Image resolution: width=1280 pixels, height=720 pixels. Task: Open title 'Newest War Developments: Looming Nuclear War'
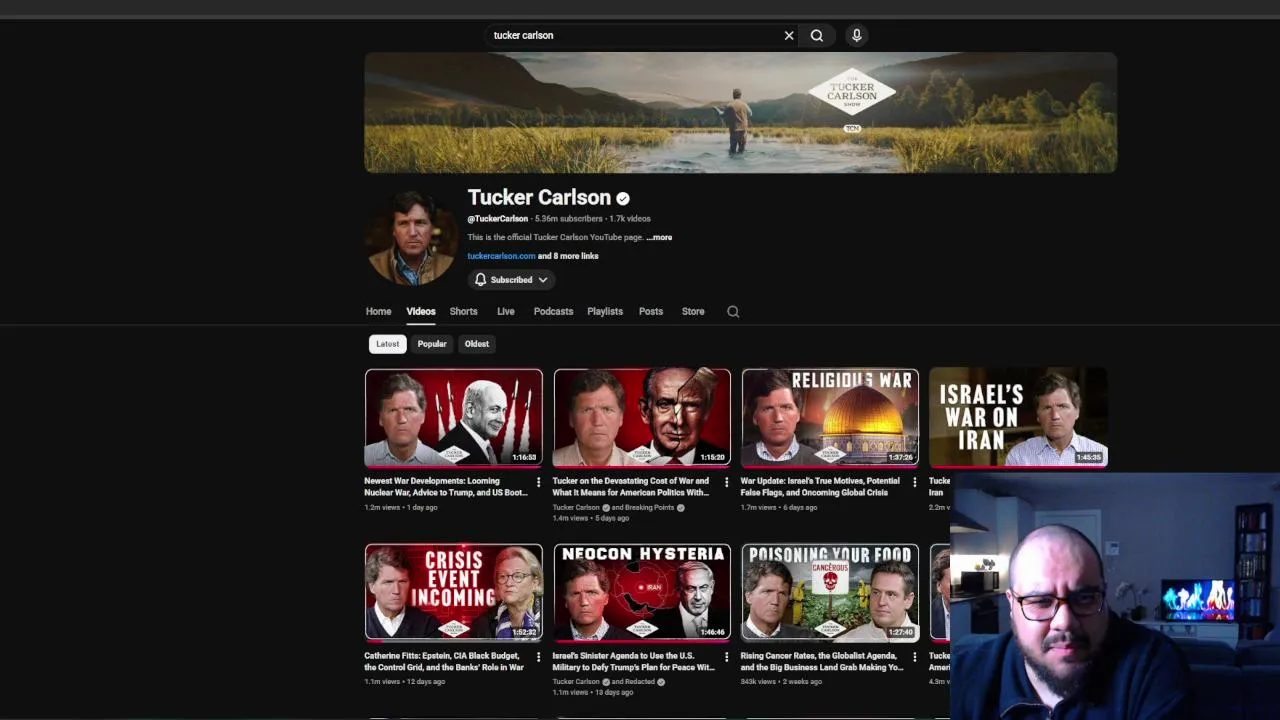tap(446, 487)
